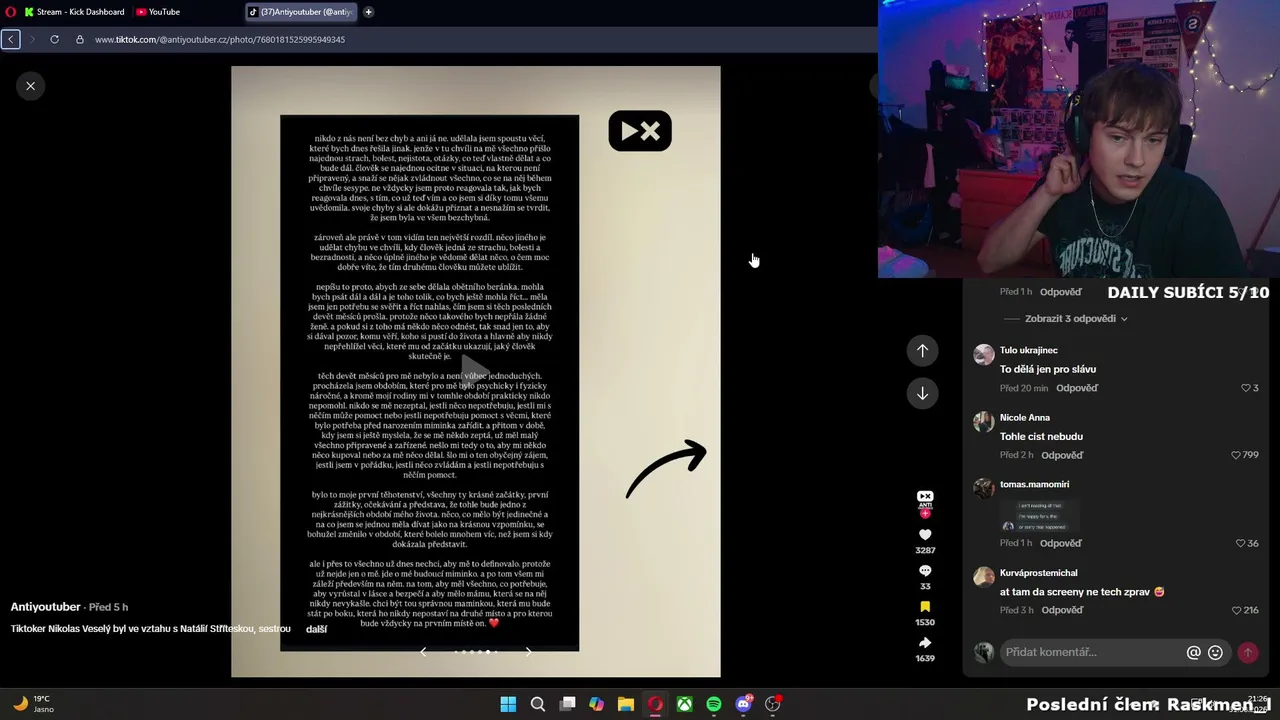Click Kurváprostemichal's avatar

(984, 577)
